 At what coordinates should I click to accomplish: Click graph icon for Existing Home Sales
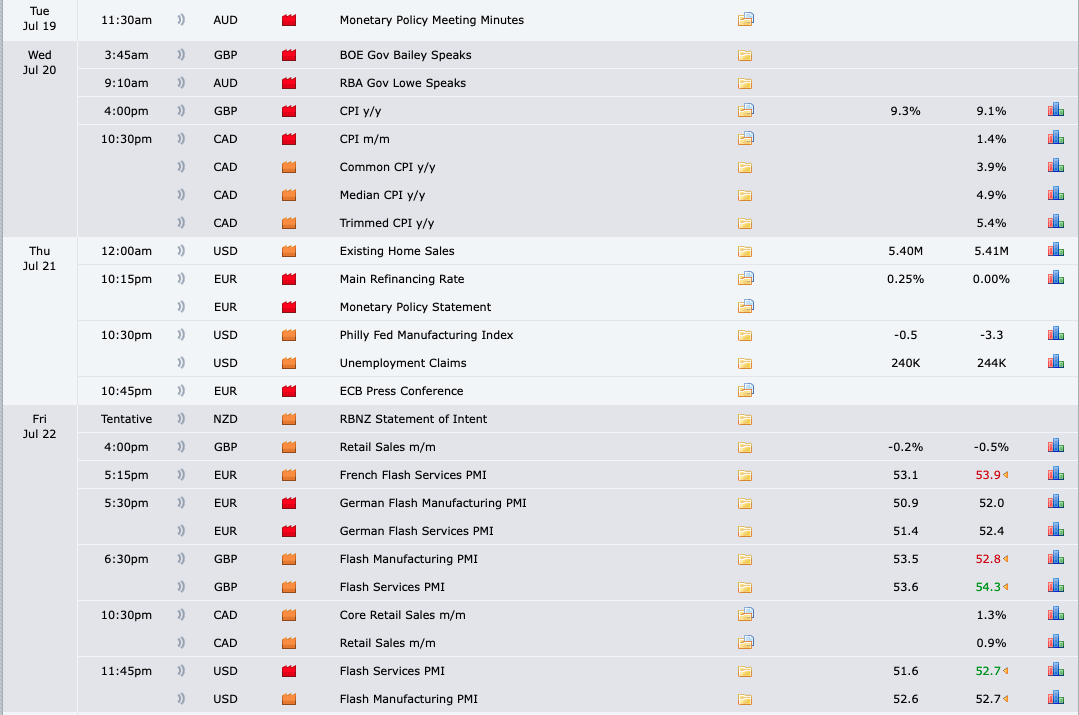pos(1055,251)
